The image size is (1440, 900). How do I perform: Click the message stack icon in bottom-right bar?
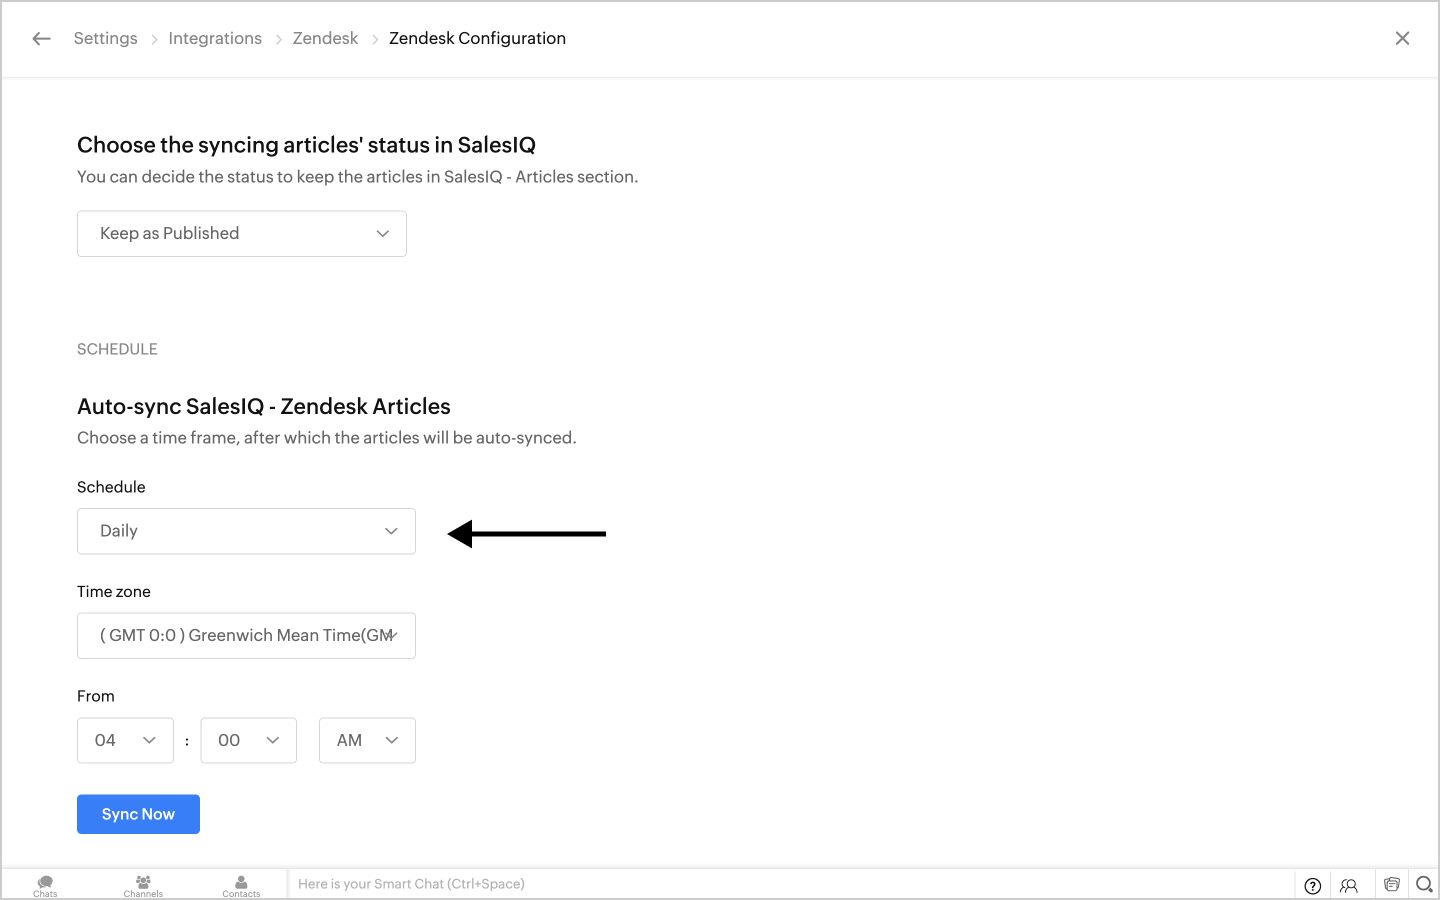coord(1391,884)
